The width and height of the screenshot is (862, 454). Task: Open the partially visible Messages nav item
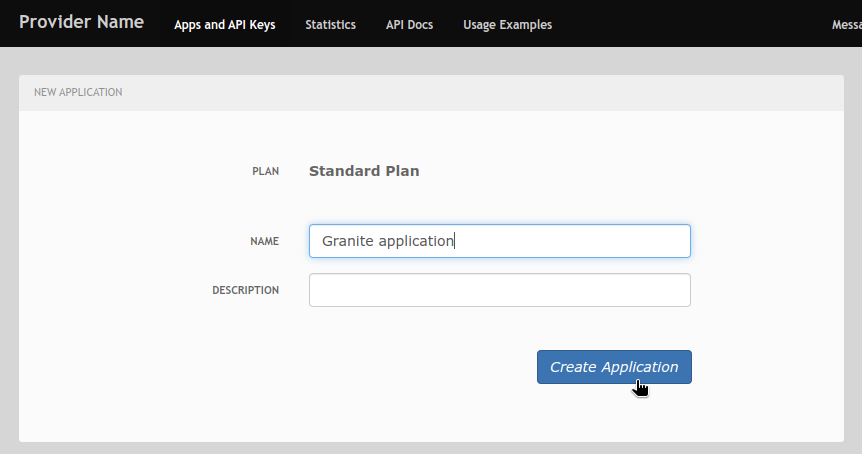pyautogui.click(x=847, y=25)
